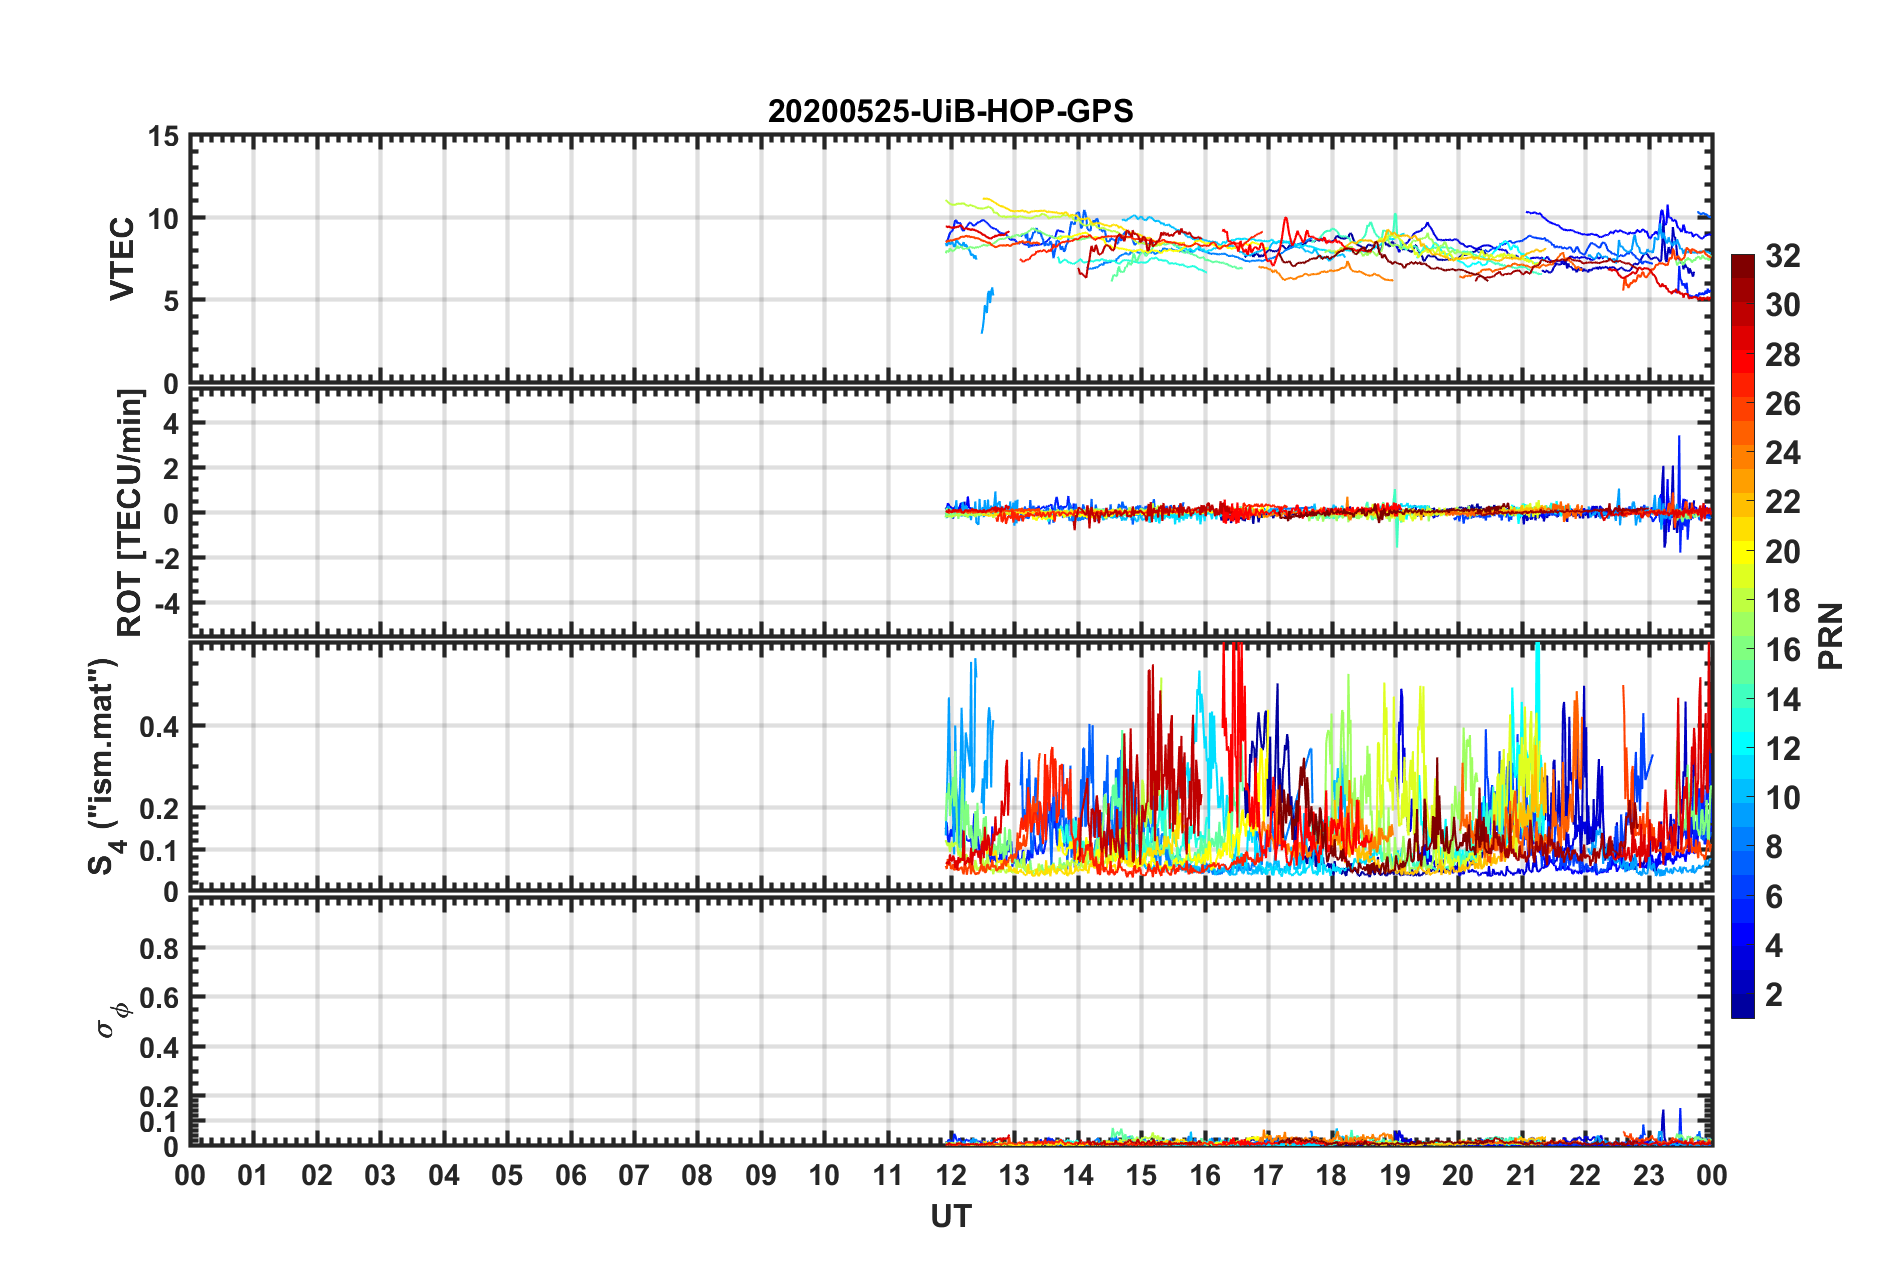Select the "ROT [TECU/min]" y-axis label
1902x1272 pixels.
[129, 513]
